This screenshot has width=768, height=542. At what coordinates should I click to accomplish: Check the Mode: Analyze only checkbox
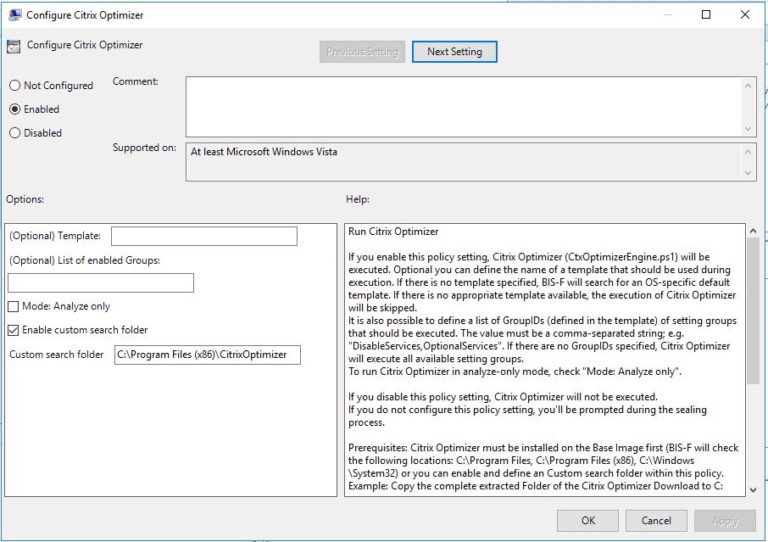pyautogui.click(x=13, y=306)
